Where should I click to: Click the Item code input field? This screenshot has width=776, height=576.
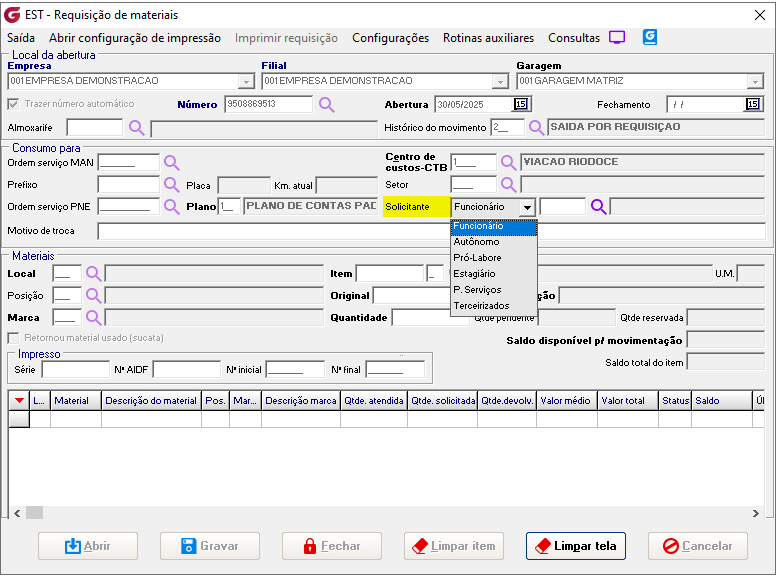click(390, 274)
